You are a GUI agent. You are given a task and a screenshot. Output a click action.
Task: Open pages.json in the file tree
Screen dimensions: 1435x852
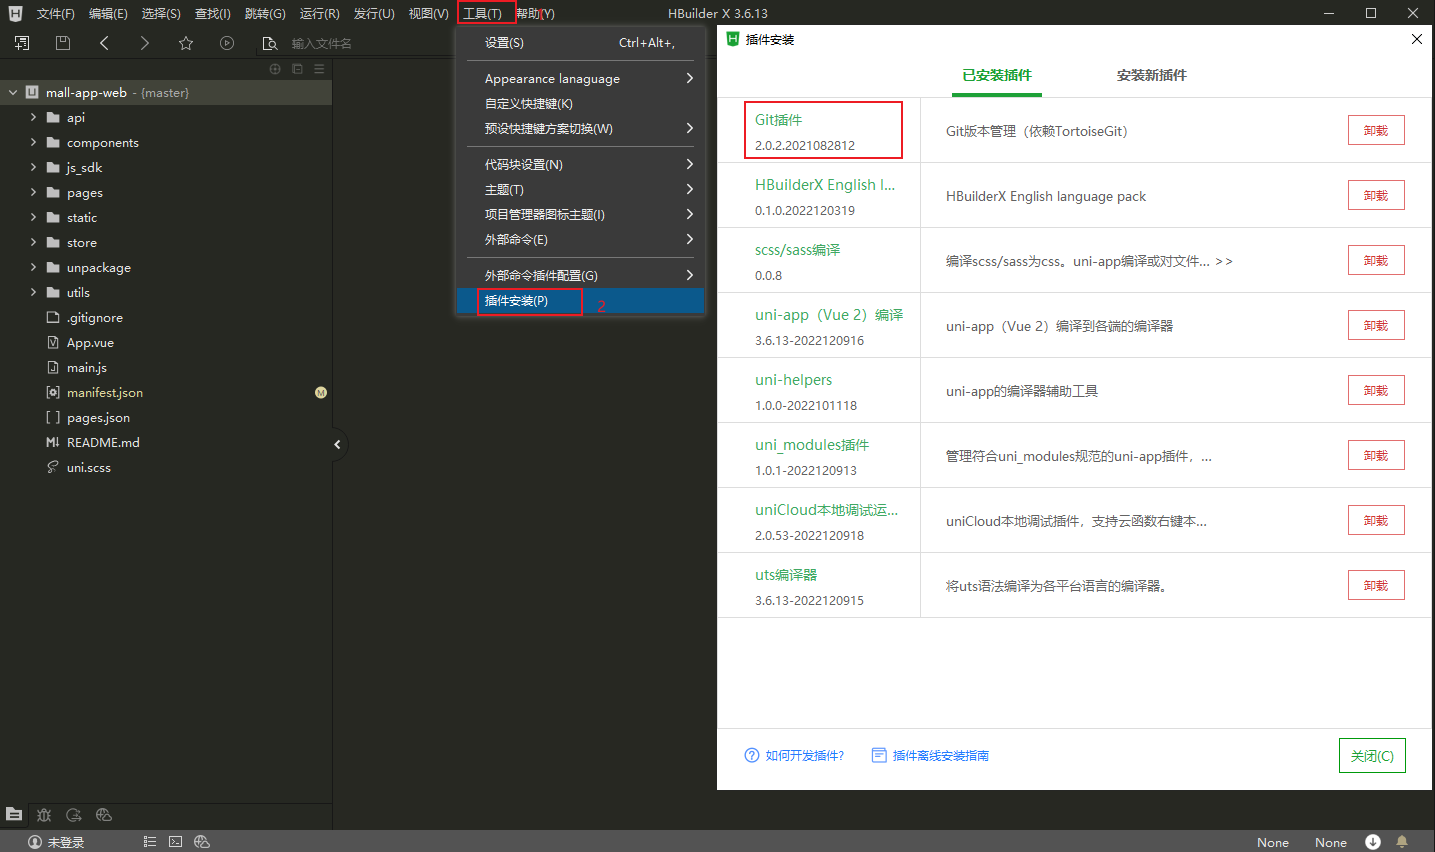pos(98,417)
